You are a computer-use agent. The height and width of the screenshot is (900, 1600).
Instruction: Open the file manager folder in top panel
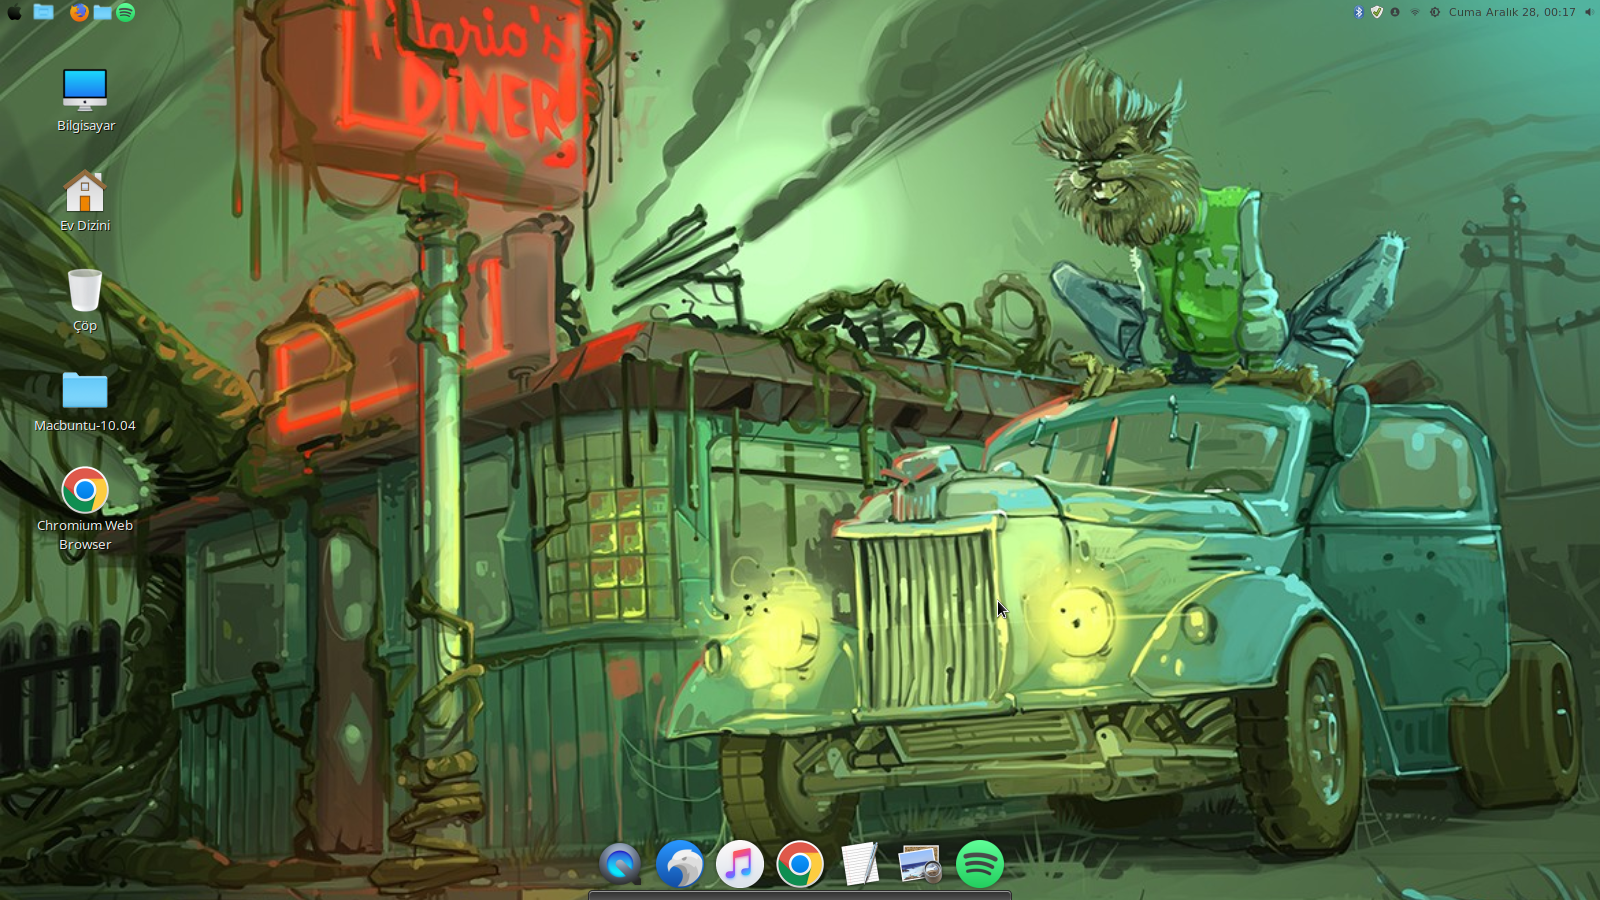[x=102, y=12]
